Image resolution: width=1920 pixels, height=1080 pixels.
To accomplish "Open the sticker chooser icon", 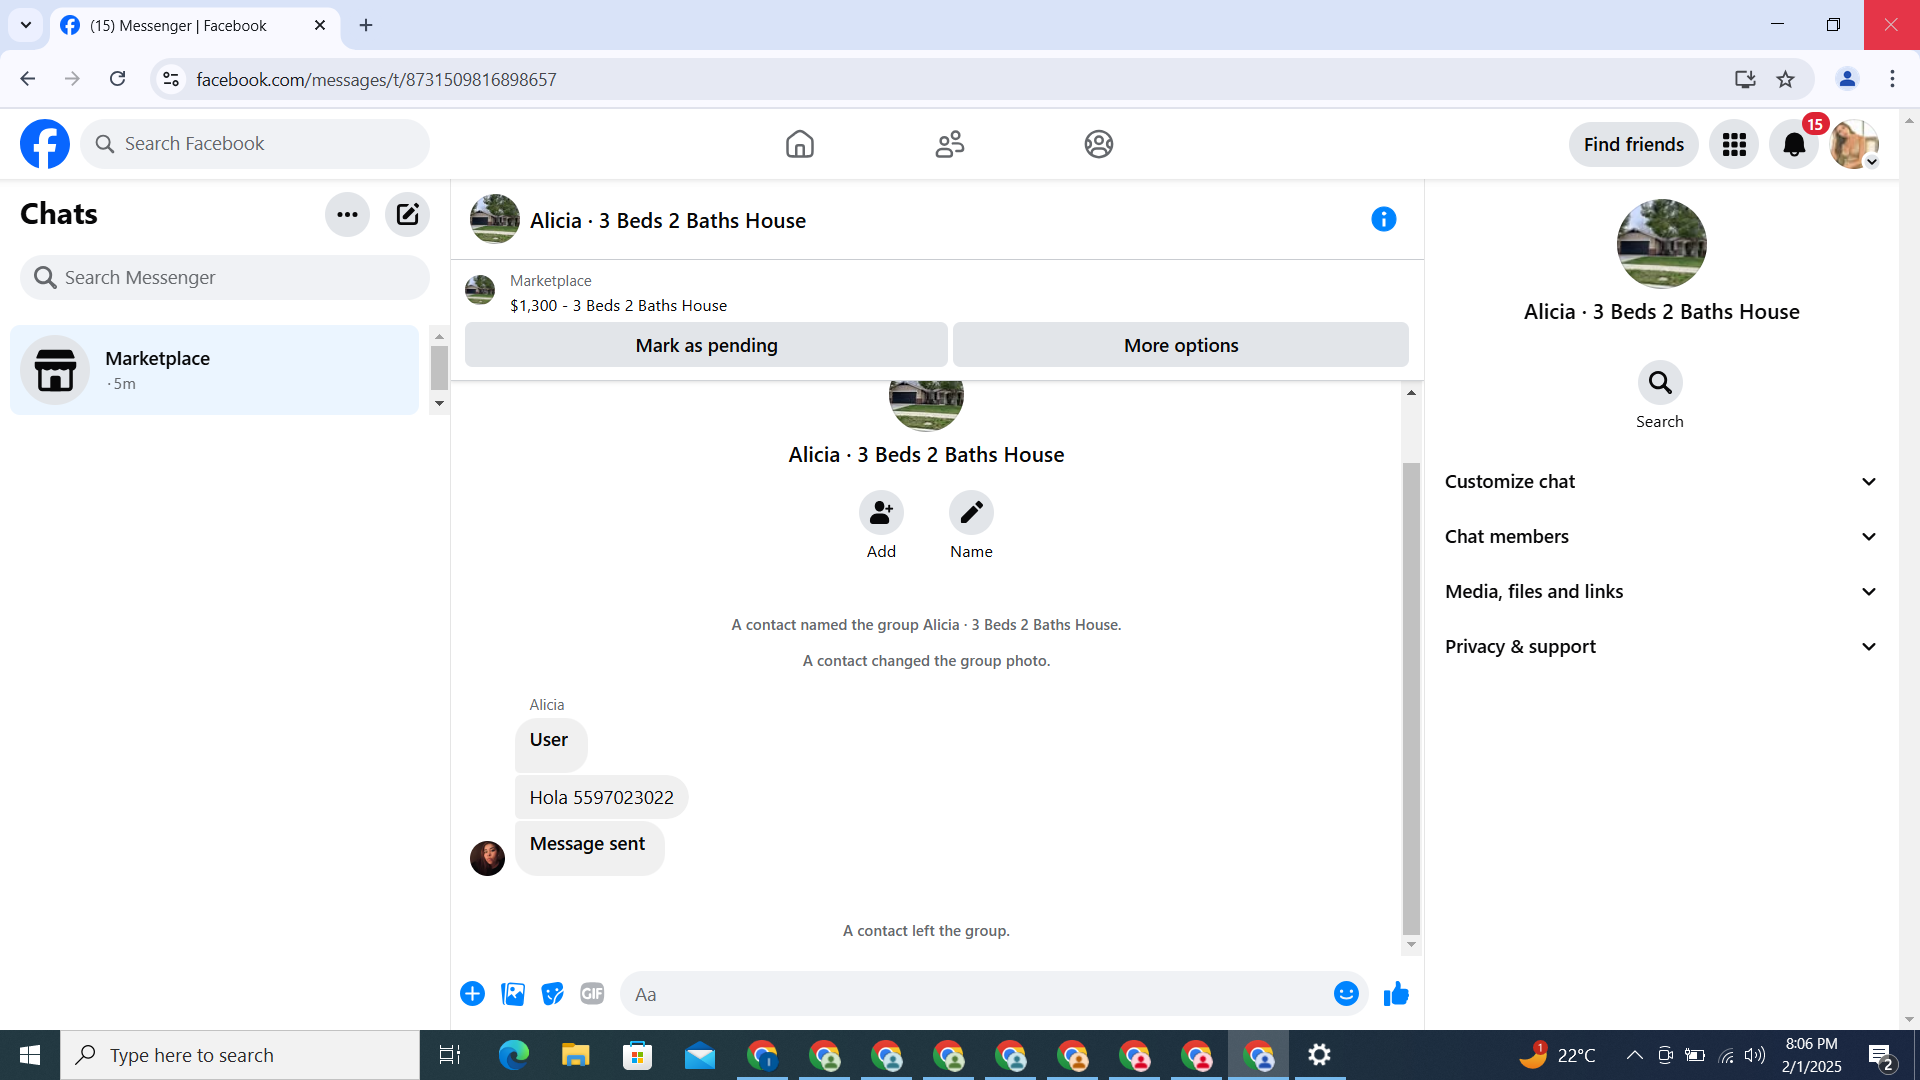I will pyautogui.click(x=552, y=994).
